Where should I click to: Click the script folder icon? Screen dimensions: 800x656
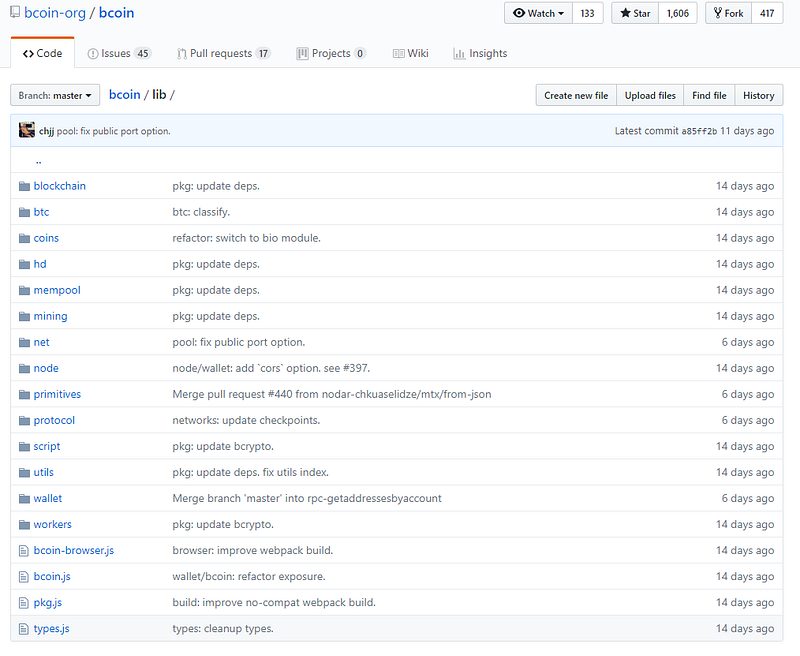[25, 446]
